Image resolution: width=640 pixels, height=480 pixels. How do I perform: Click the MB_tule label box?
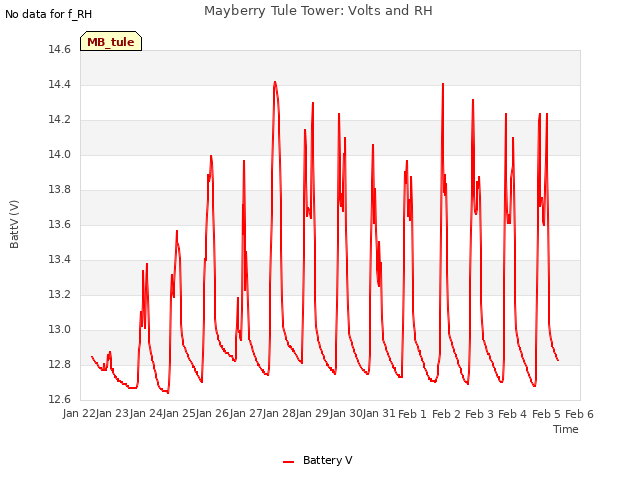(x=111, y=41)
